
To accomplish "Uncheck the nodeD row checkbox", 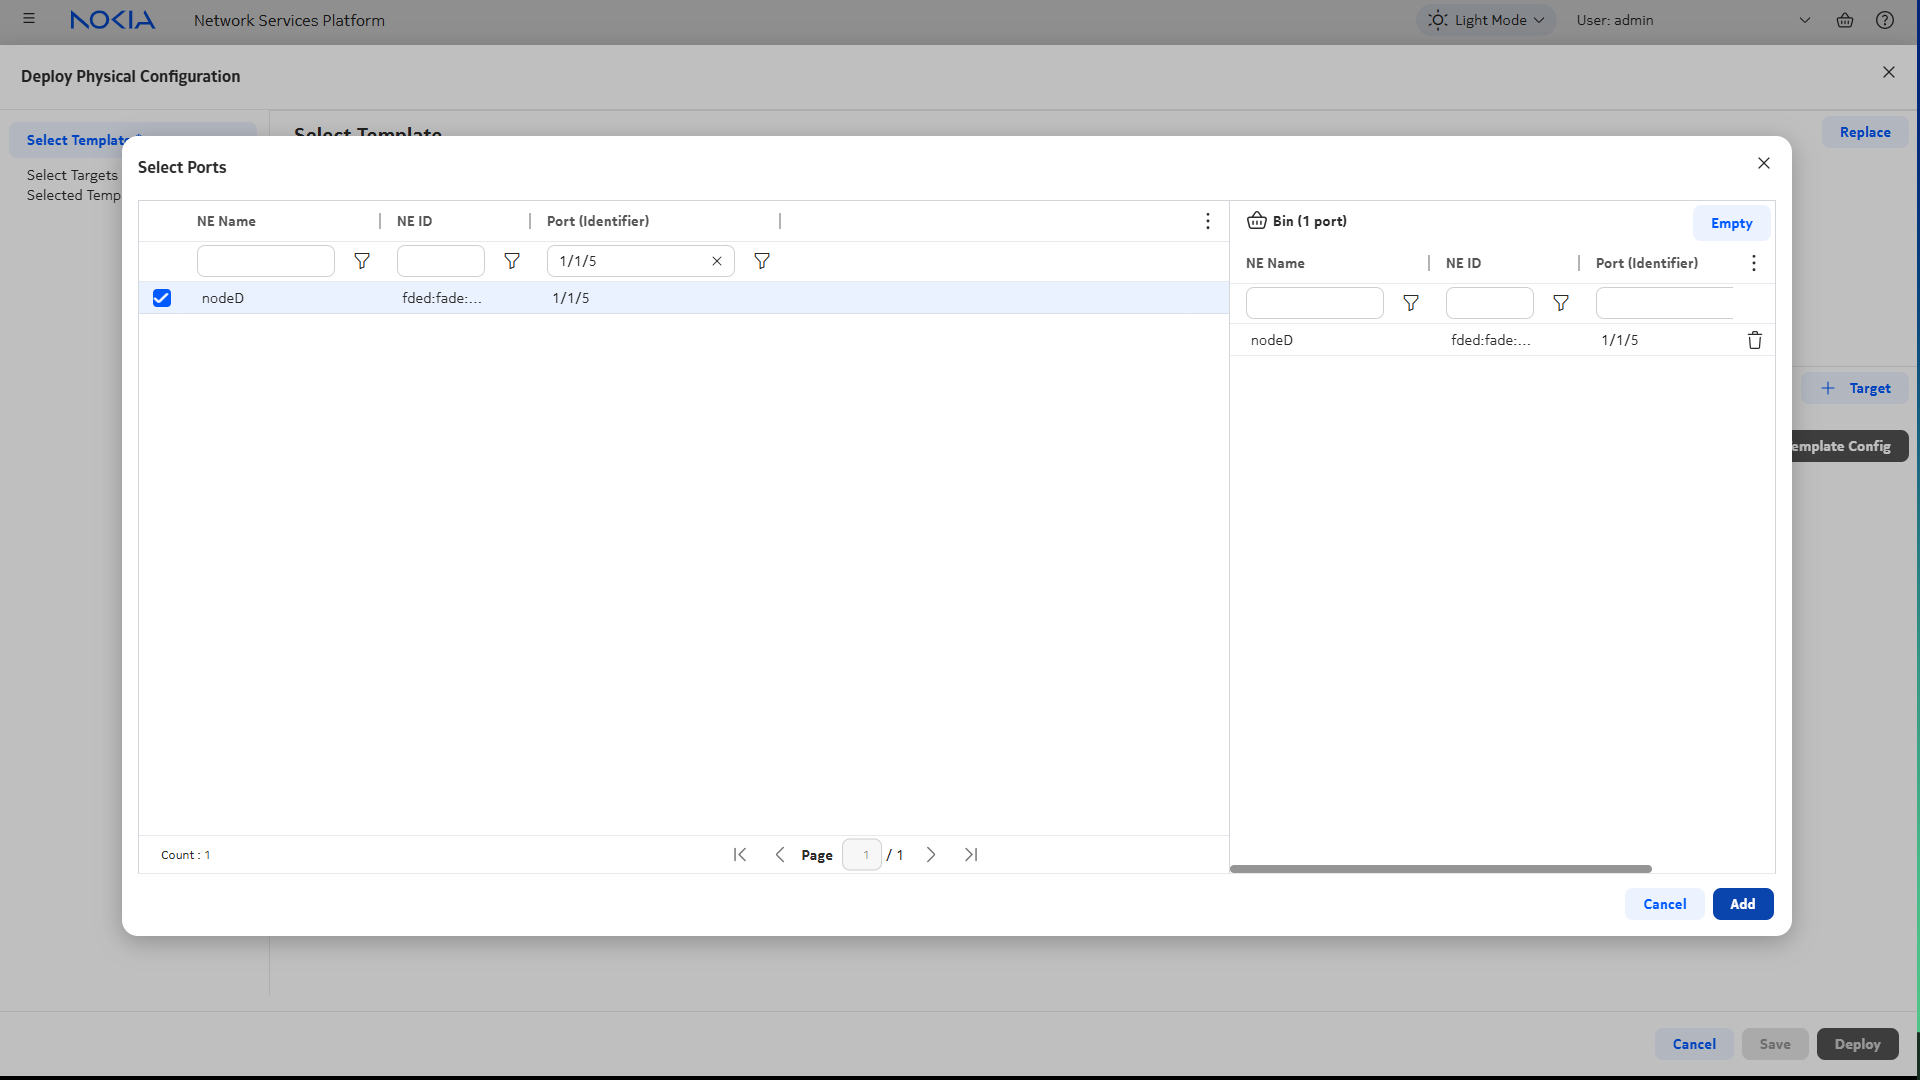I will tap(162, 298).
